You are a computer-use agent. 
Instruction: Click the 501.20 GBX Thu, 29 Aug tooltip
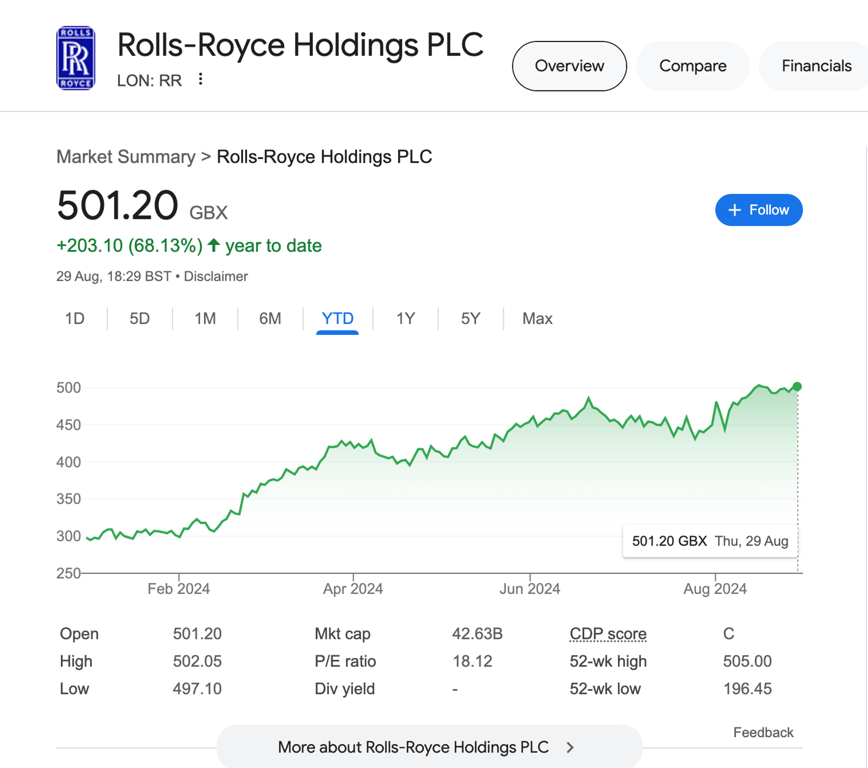710,541
